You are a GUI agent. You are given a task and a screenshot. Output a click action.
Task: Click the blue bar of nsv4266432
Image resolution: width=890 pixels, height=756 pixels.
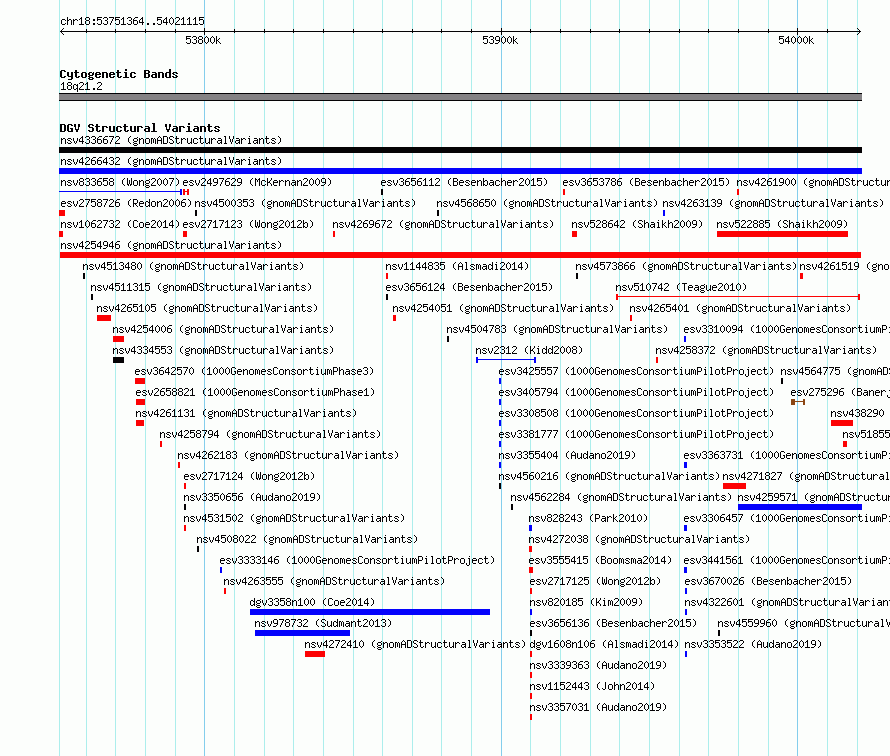[460, 171]
